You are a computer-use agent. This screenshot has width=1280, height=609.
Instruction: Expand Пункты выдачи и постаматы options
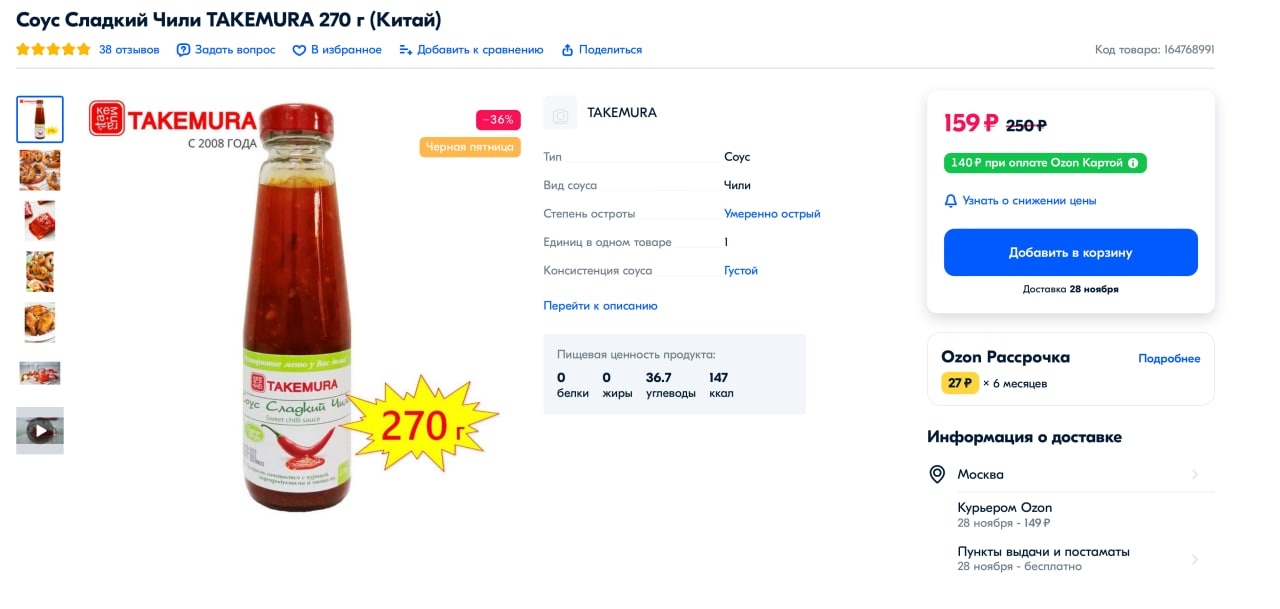(1194, 559)
